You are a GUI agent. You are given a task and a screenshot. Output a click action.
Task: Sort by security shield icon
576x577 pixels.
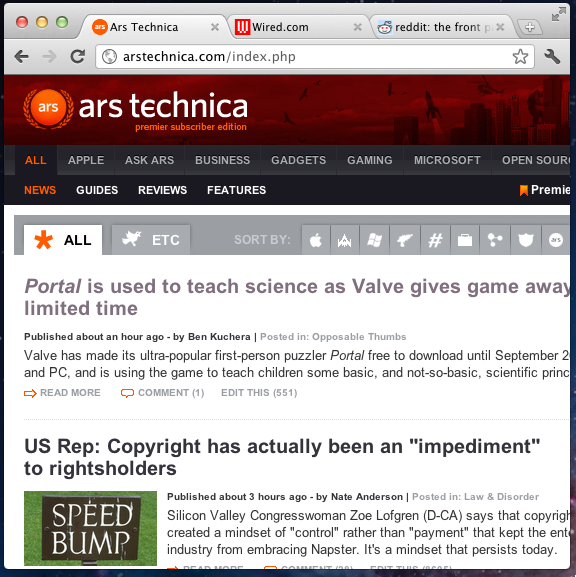point(526,240)
